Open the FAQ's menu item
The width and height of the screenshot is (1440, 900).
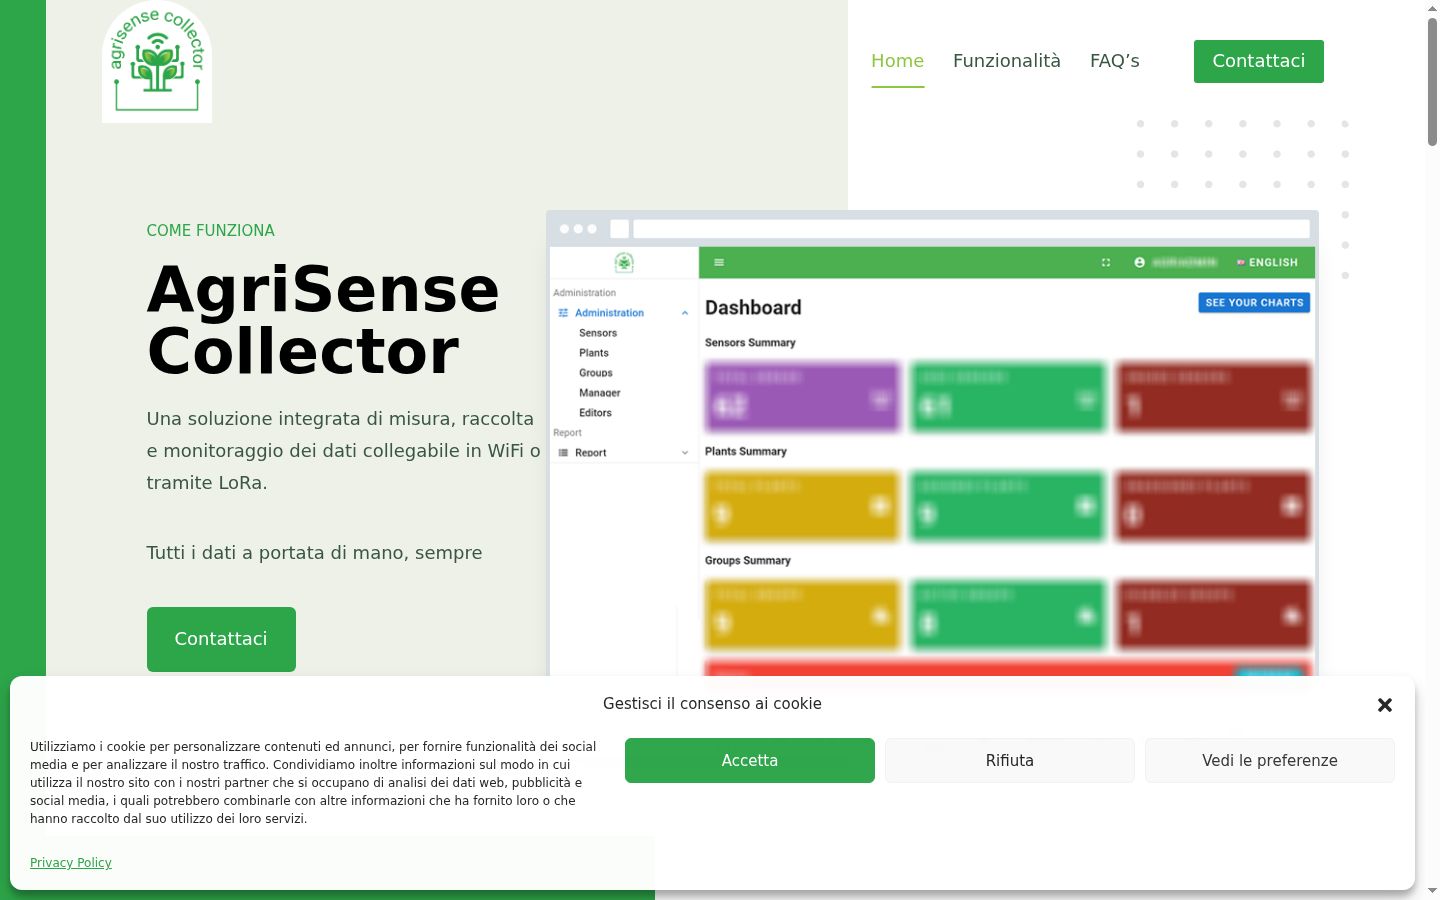[x=1115, y=61]
